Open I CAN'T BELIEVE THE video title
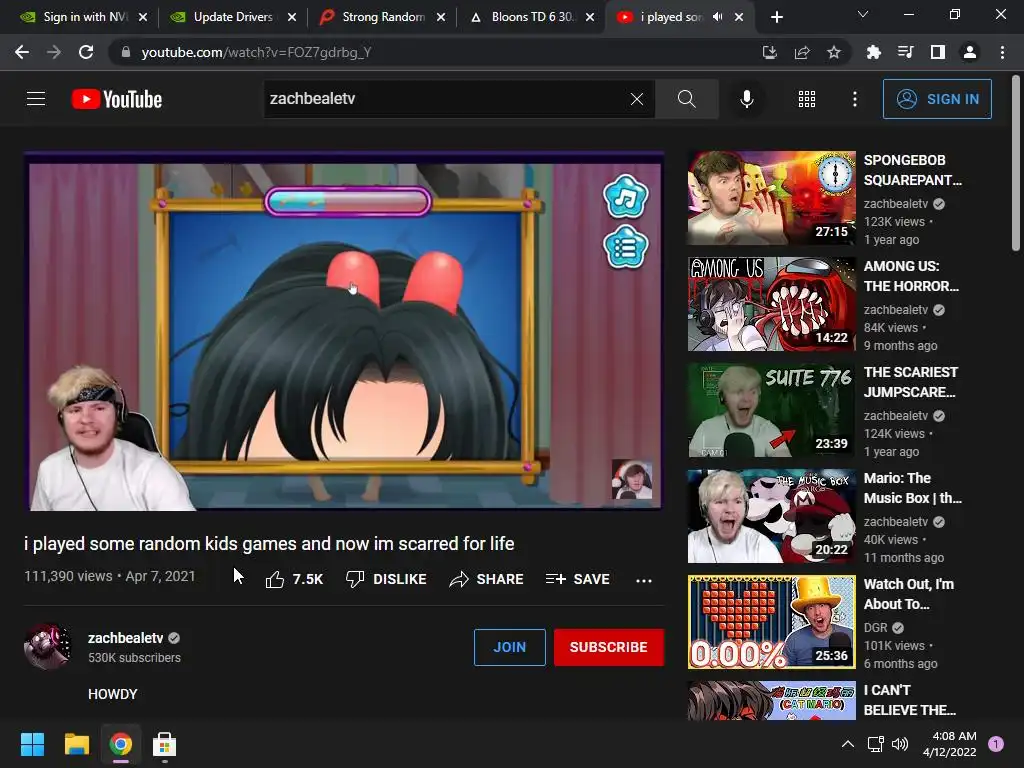Screen dimensions: 1024x768 point(909,700)
